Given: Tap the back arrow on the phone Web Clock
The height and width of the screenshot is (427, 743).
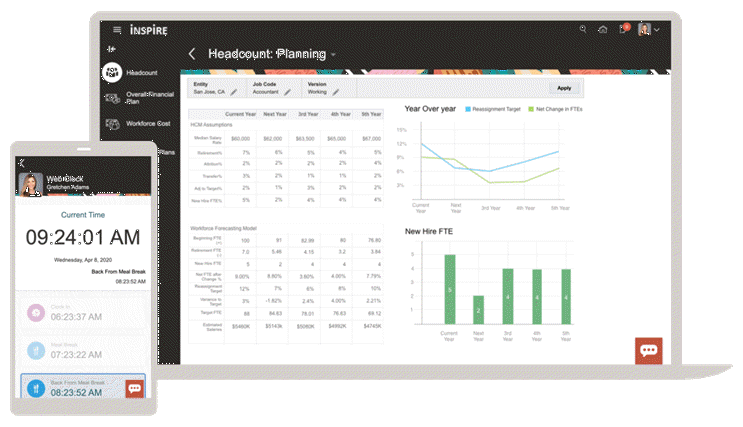Looking at the screenshot, I should (21, 163).
